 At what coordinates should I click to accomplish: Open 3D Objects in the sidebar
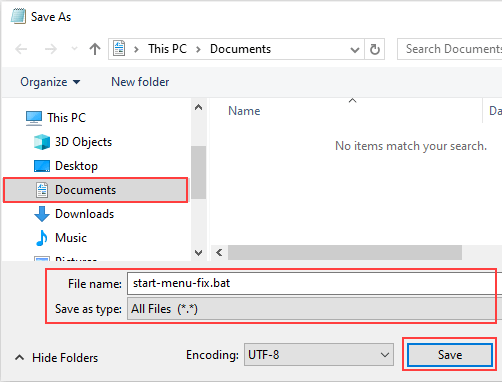(x=83, y=142)
